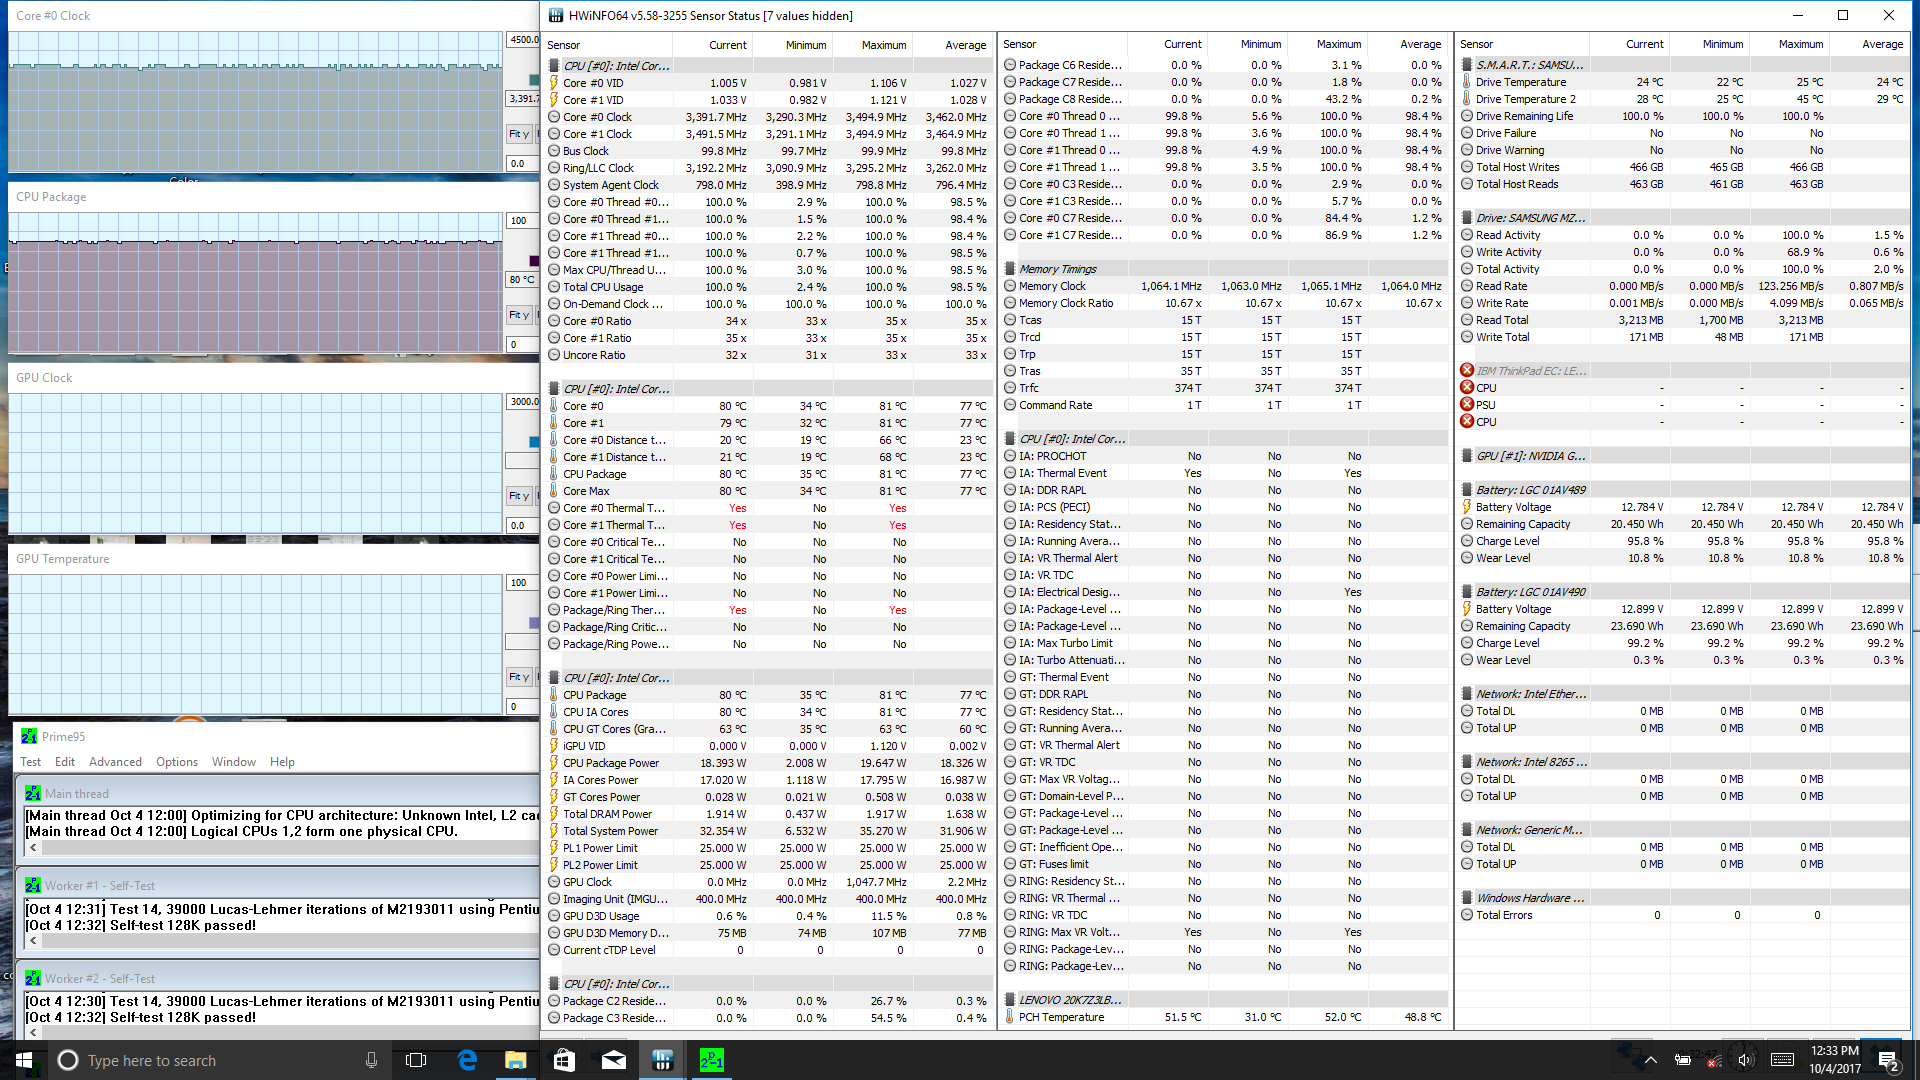
Task: Select the Total Host Writes row
Action: [1683, 167]
